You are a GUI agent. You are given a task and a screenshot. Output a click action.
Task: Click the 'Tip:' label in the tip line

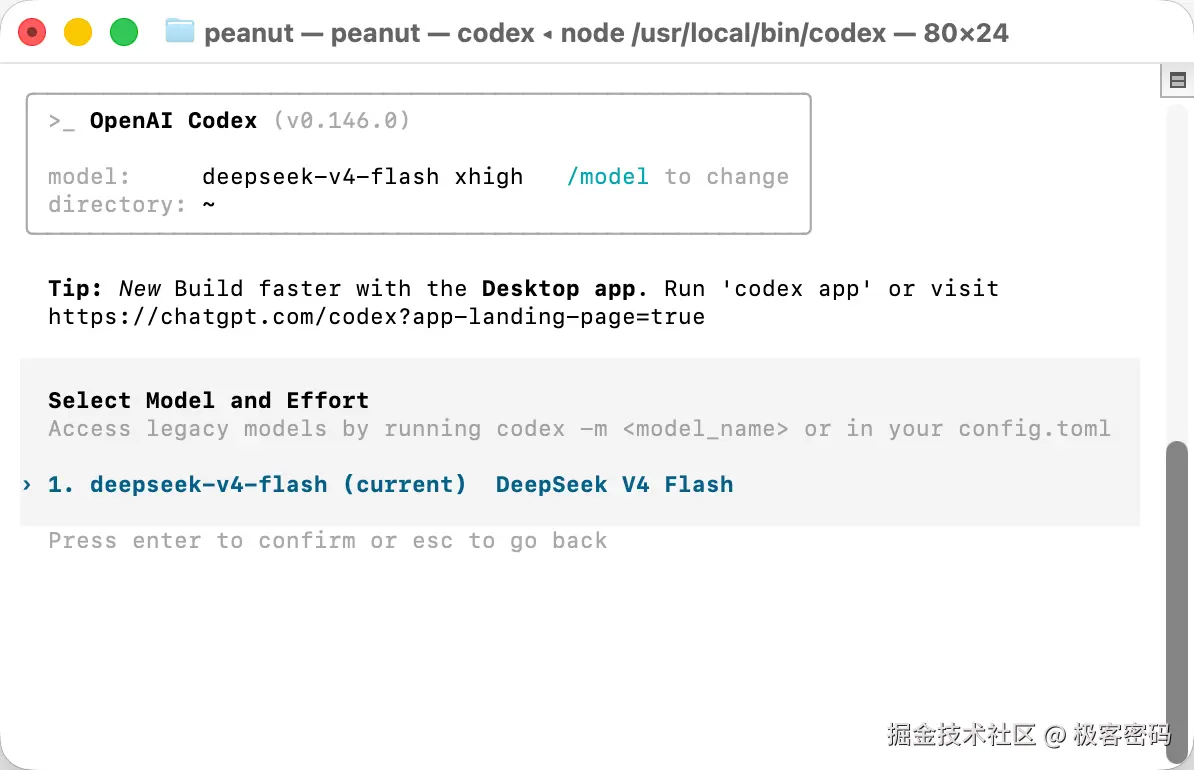click(75, 289)
